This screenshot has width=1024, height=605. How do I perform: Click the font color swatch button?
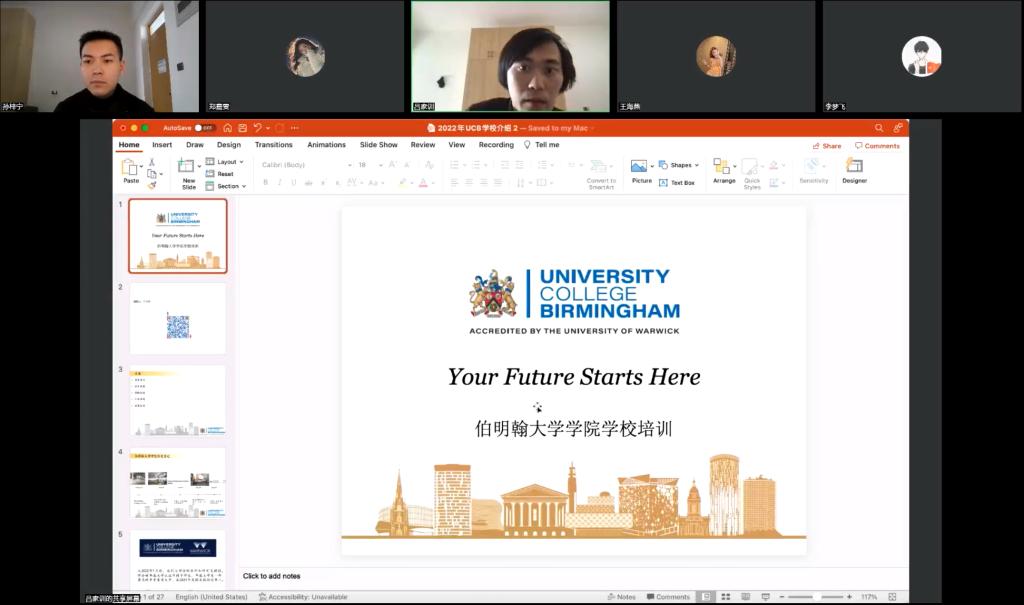tap(423, 183)
